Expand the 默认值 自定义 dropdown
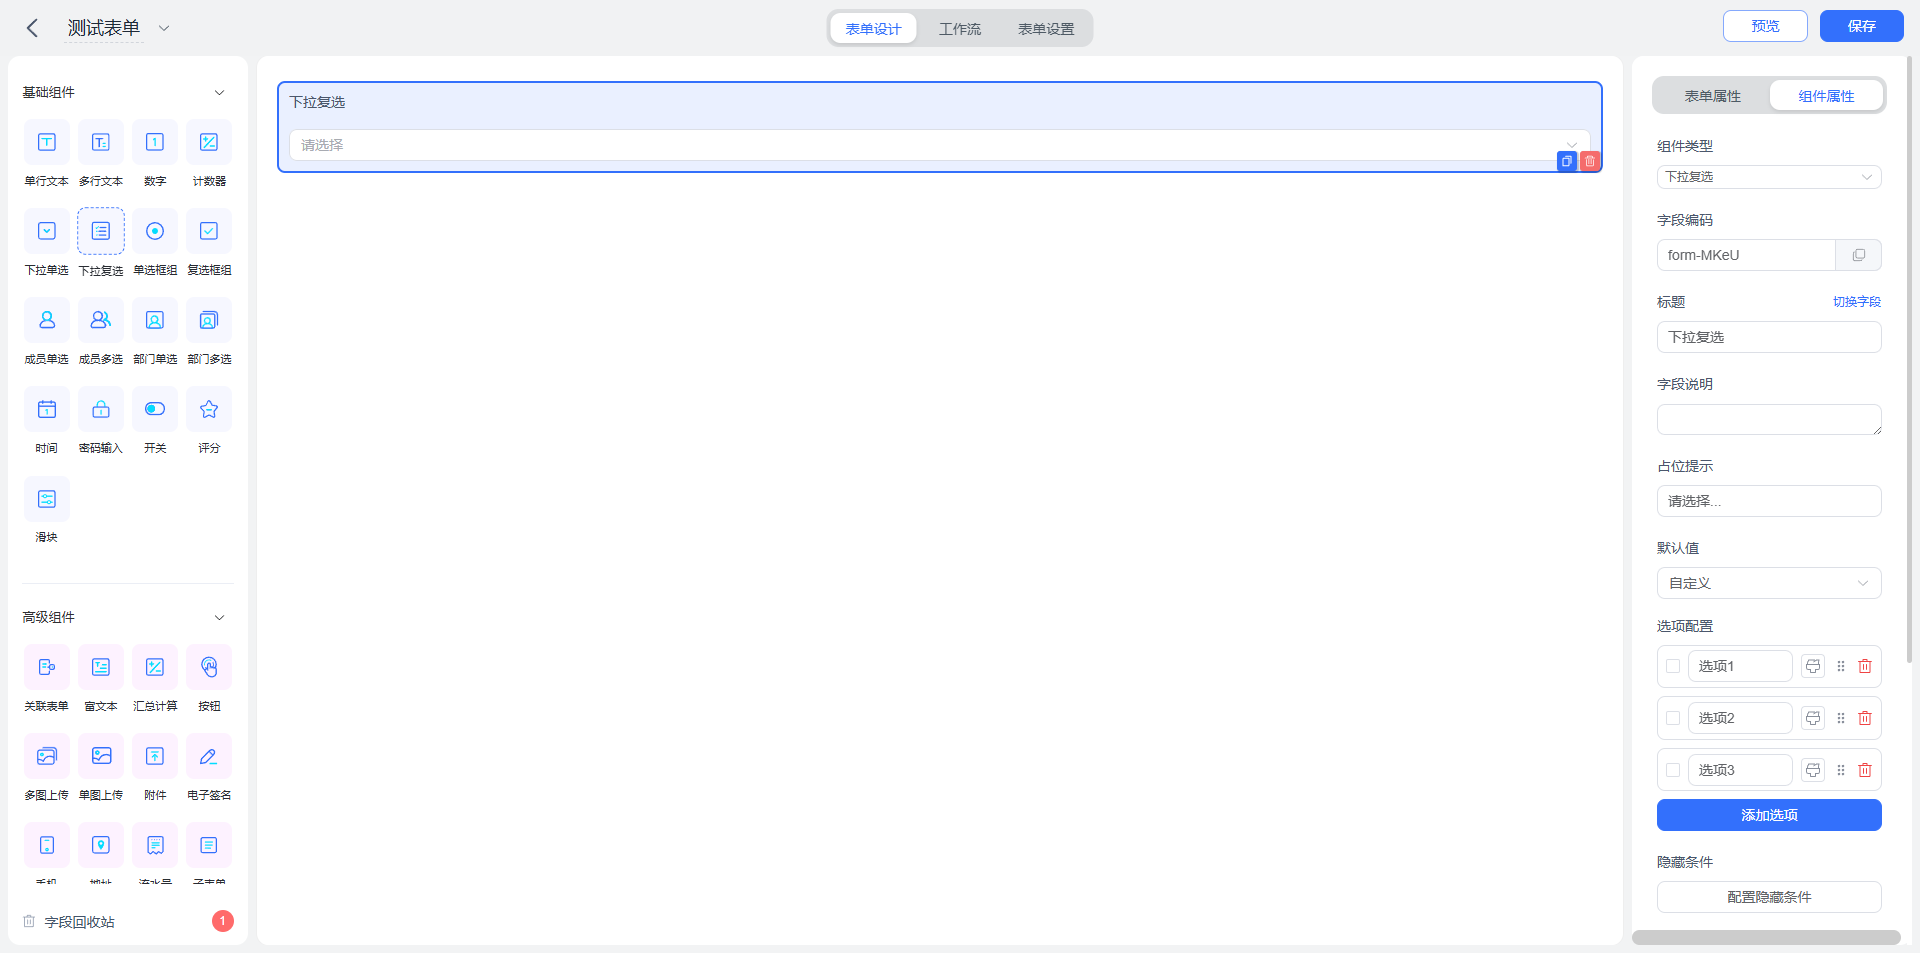 [x=1769, y=583]
